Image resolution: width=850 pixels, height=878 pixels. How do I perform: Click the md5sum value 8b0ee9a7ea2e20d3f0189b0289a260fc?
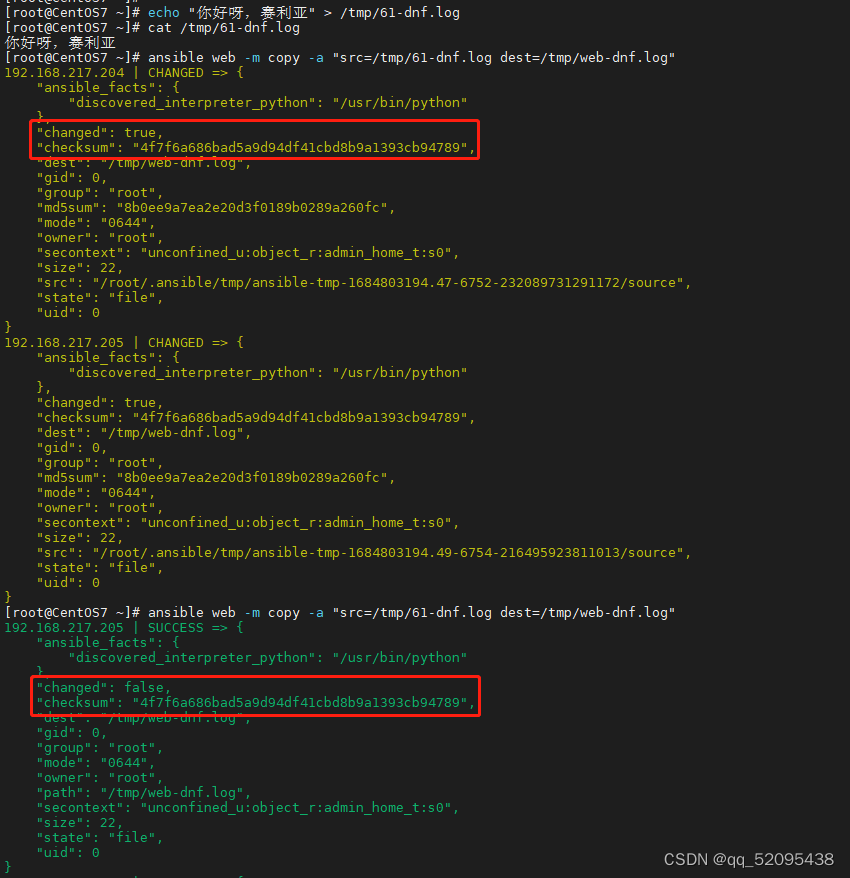tap(250, 207)
